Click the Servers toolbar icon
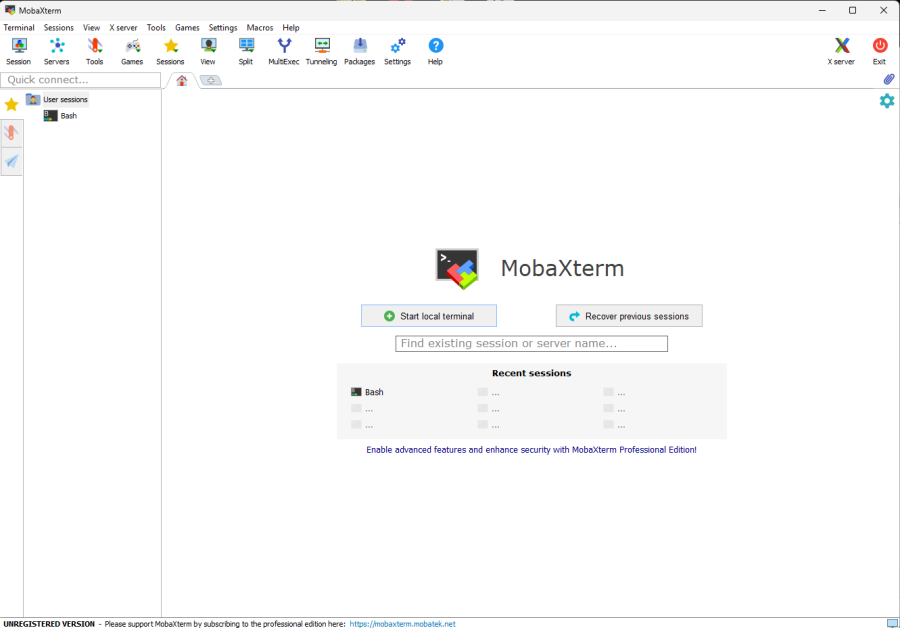Image resolution: width=900 pixels, height=628 pixels. [x=57, y=51]
